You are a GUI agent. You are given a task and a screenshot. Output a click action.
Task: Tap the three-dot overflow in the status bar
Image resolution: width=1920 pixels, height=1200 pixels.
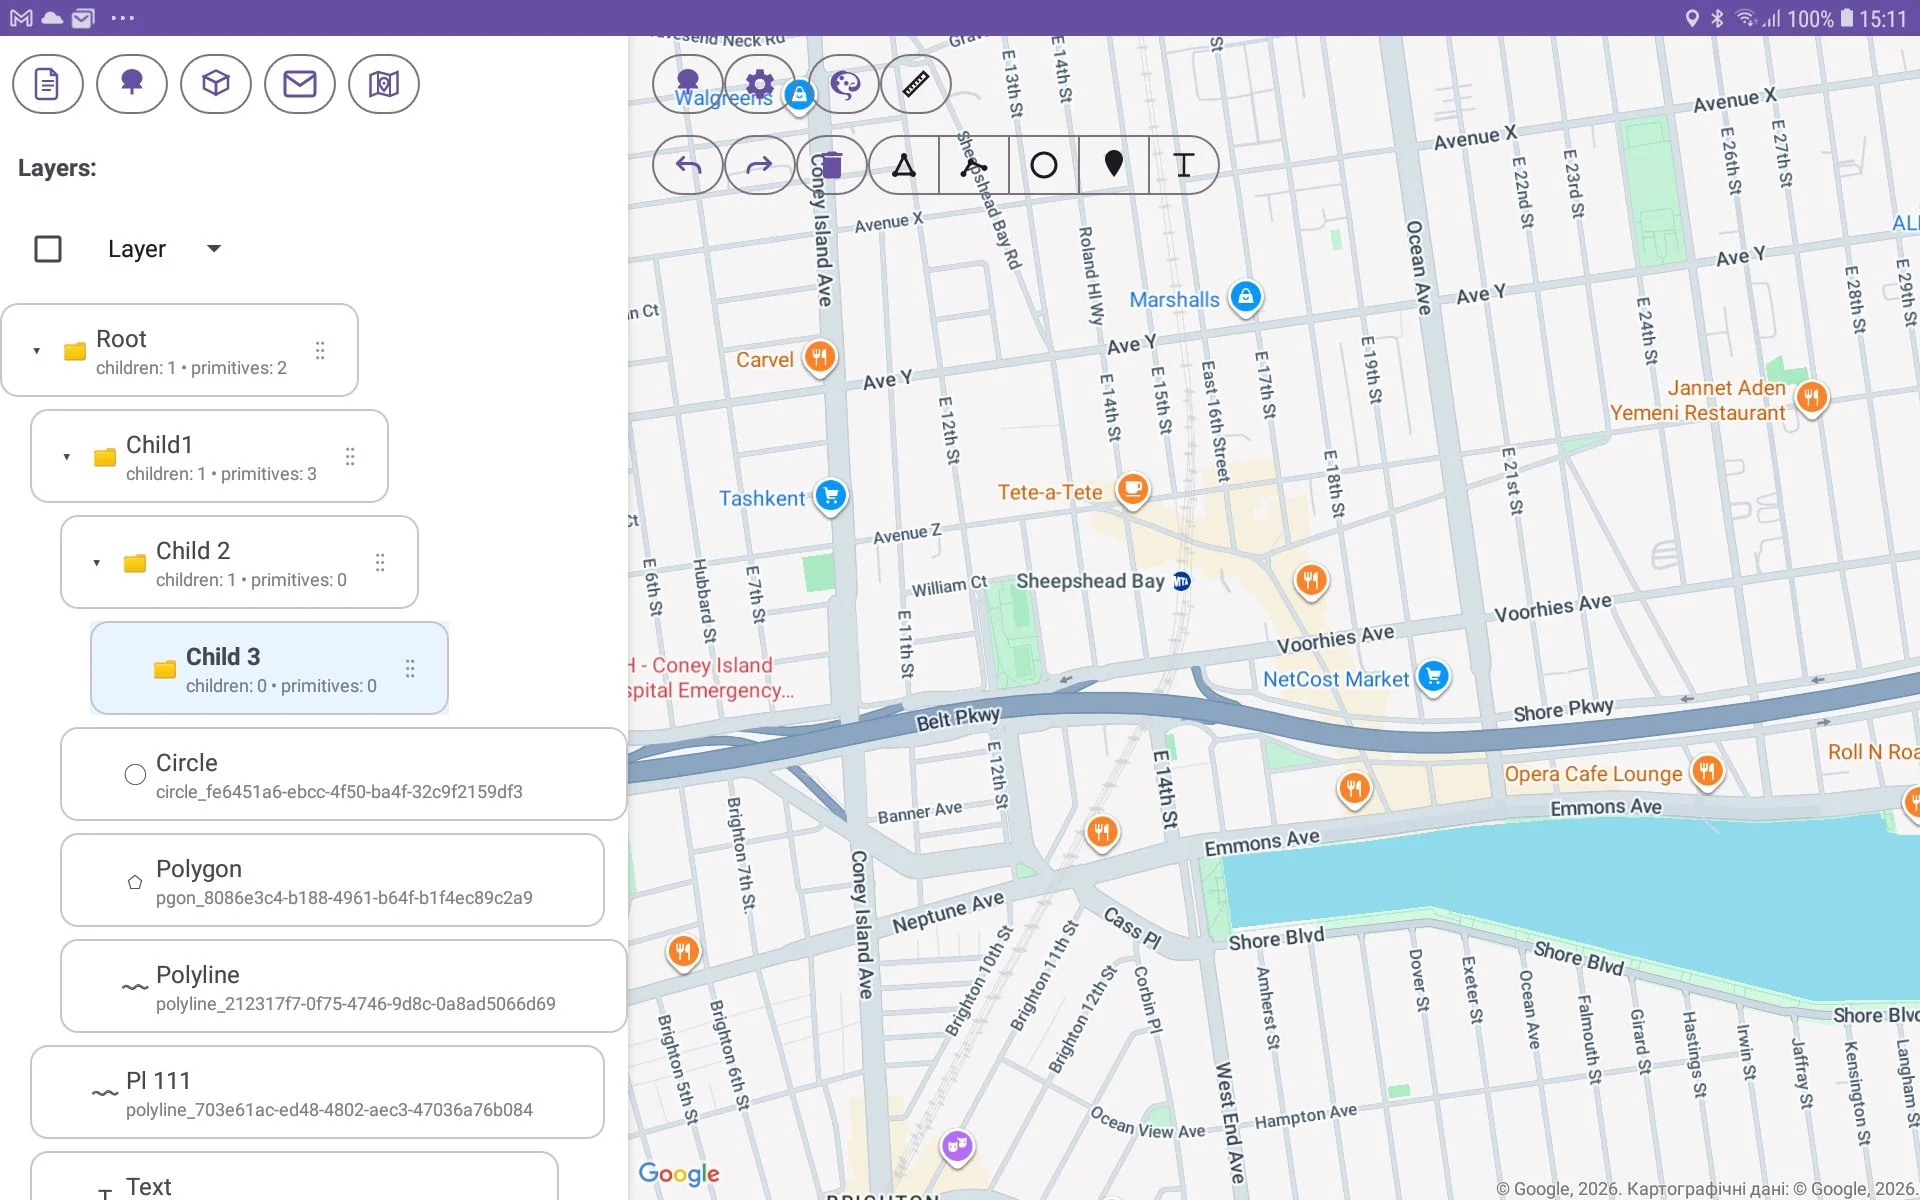point(123,18)
